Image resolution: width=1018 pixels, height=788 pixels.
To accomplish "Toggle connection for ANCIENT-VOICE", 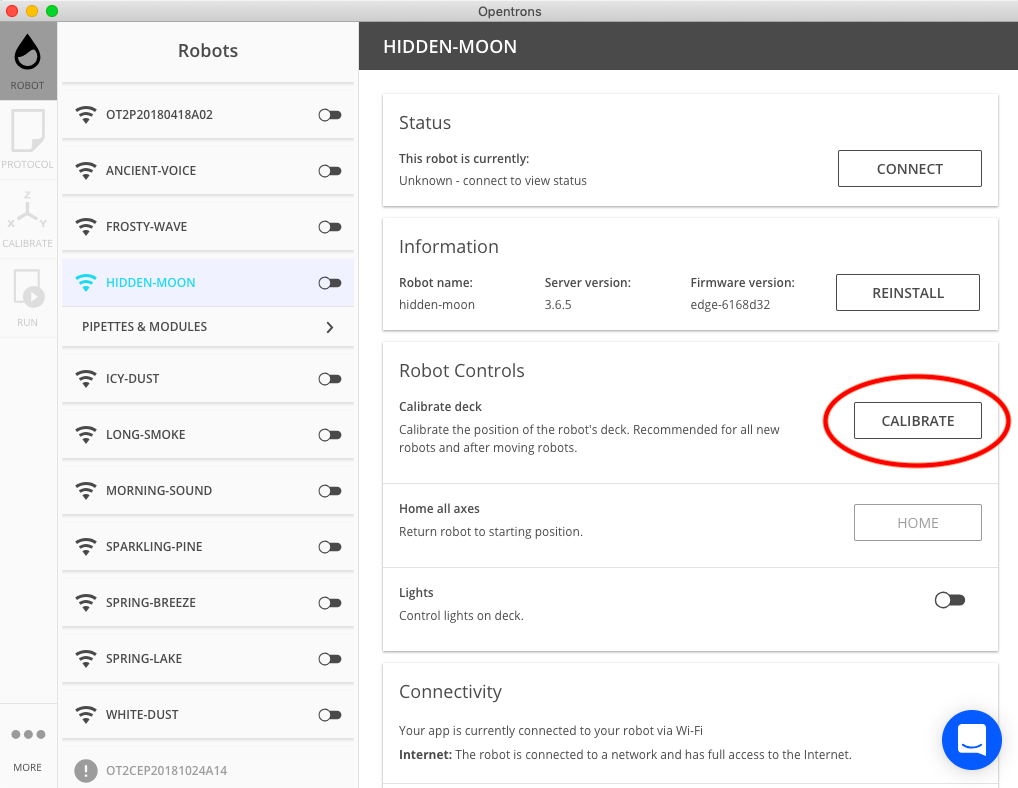I will tap(330, 171).
